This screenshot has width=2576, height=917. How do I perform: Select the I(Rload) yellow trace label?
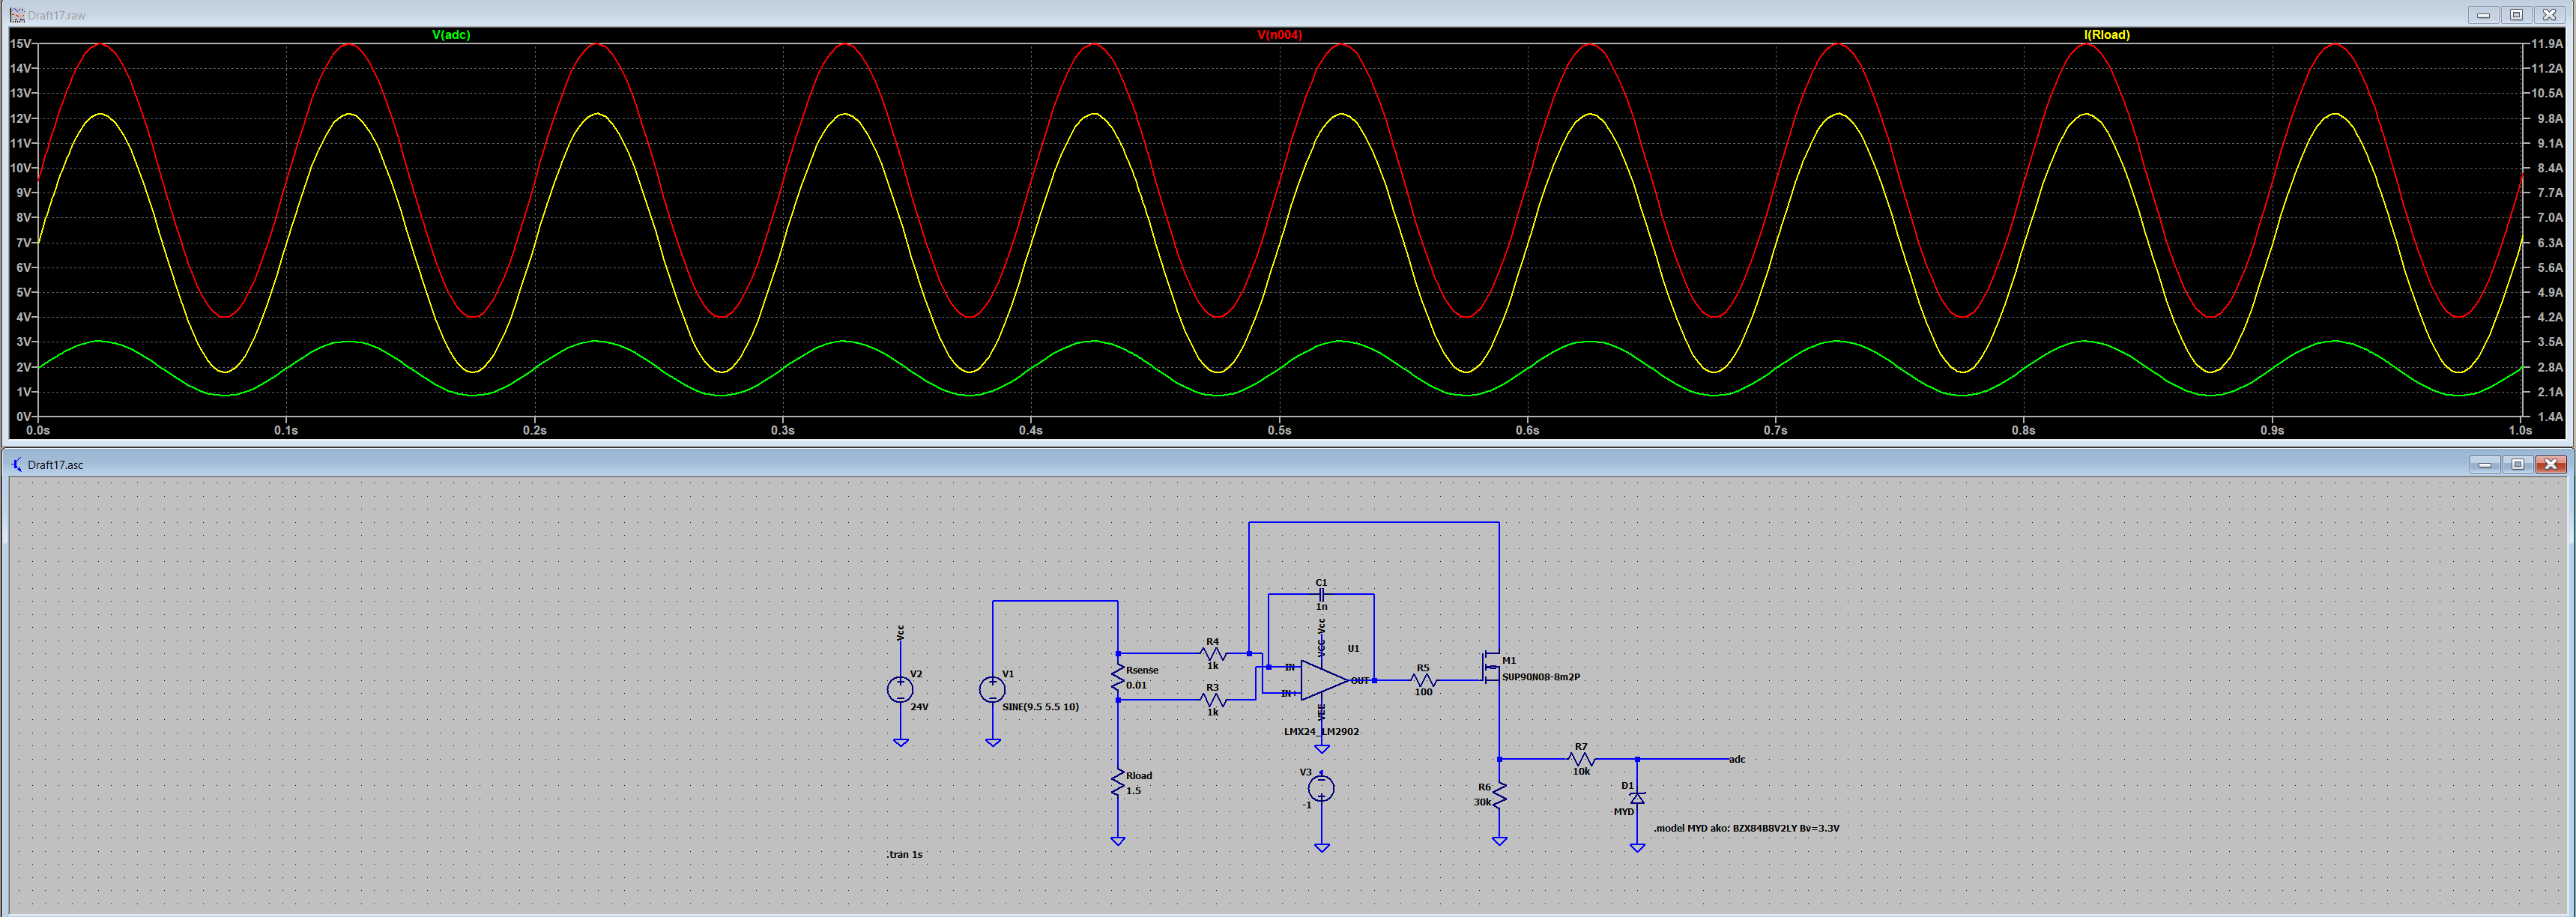2106,35
